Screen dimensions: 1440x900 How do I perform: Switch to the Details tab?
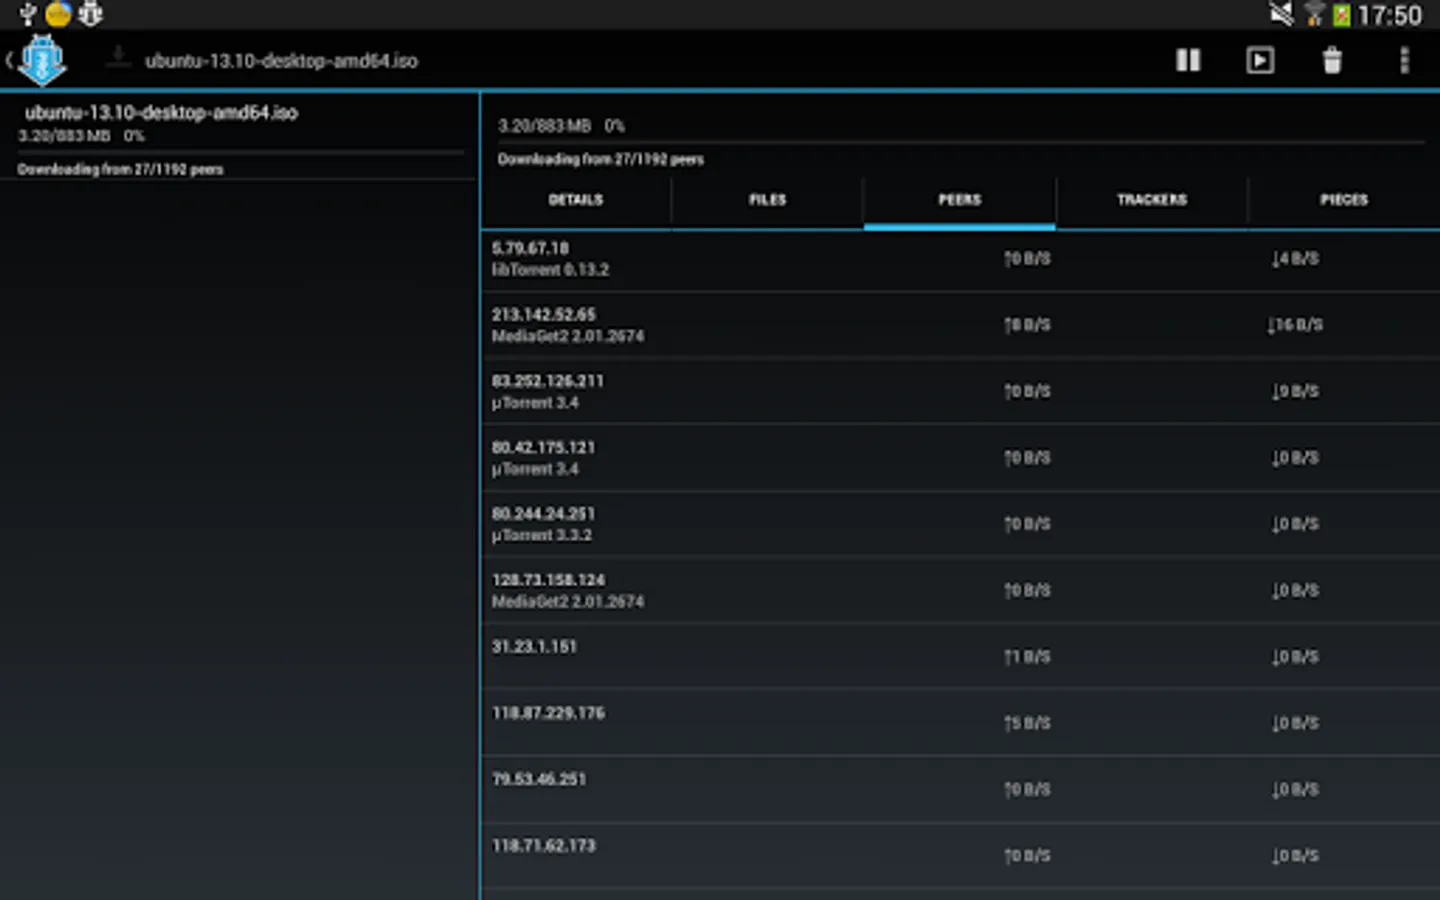(x=576, y=200)
